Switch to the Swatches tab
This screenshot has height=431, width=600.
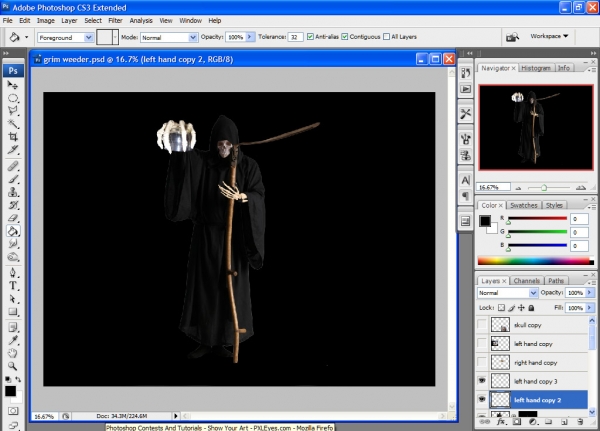523,205
